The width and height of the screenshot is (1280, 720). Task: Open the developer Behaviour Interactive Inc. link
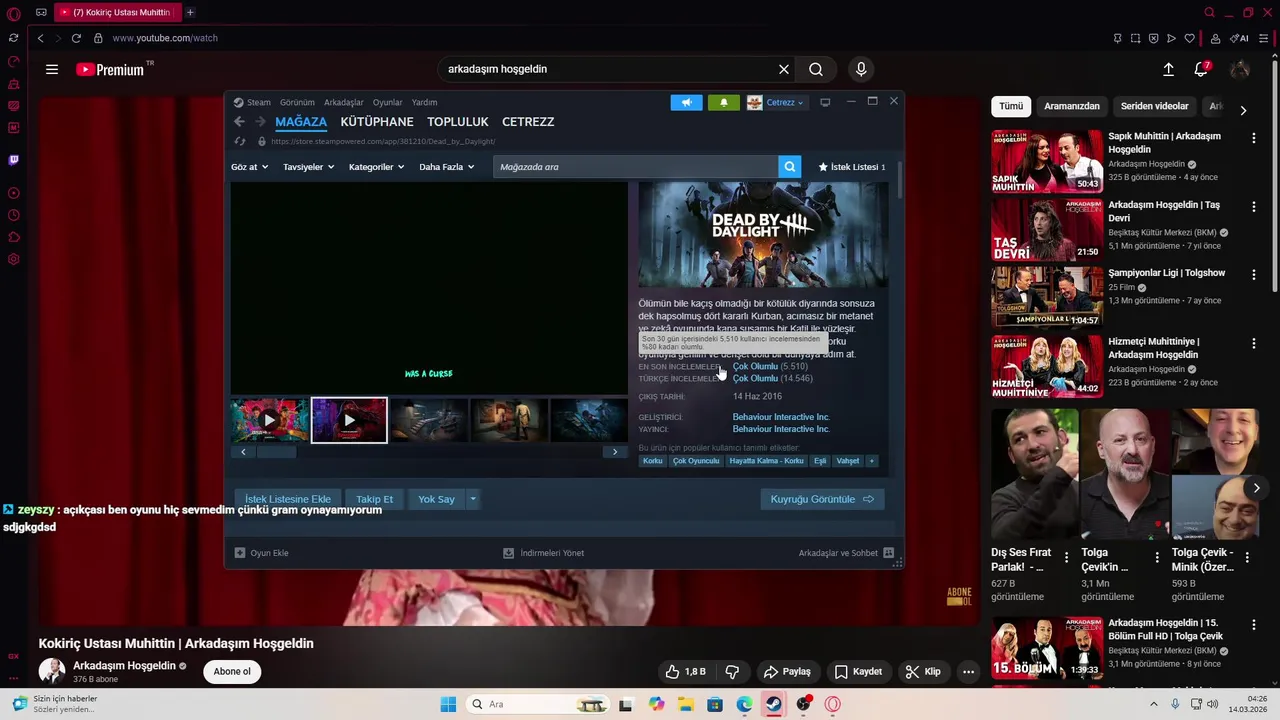point(781,417)
